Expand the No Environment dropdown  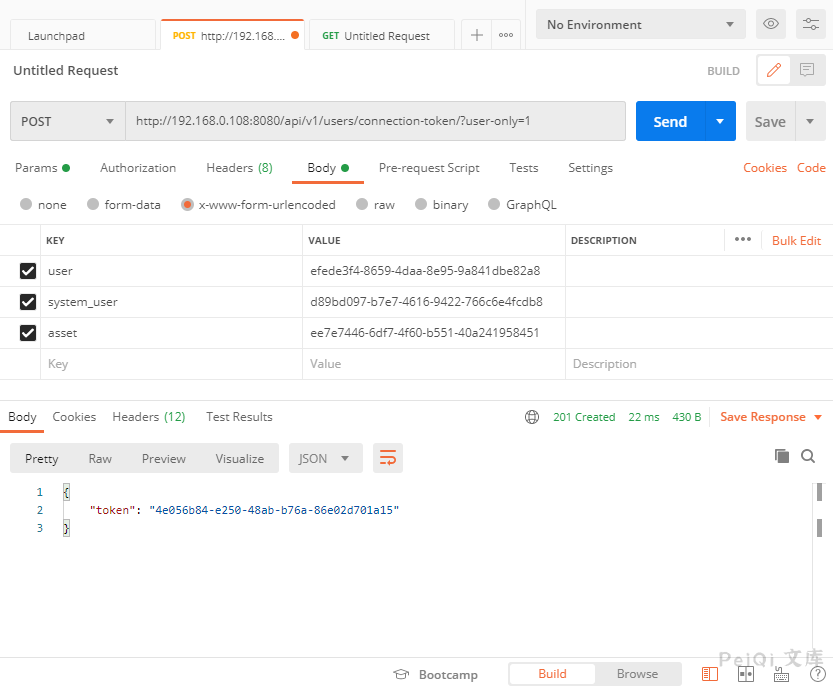641,25
